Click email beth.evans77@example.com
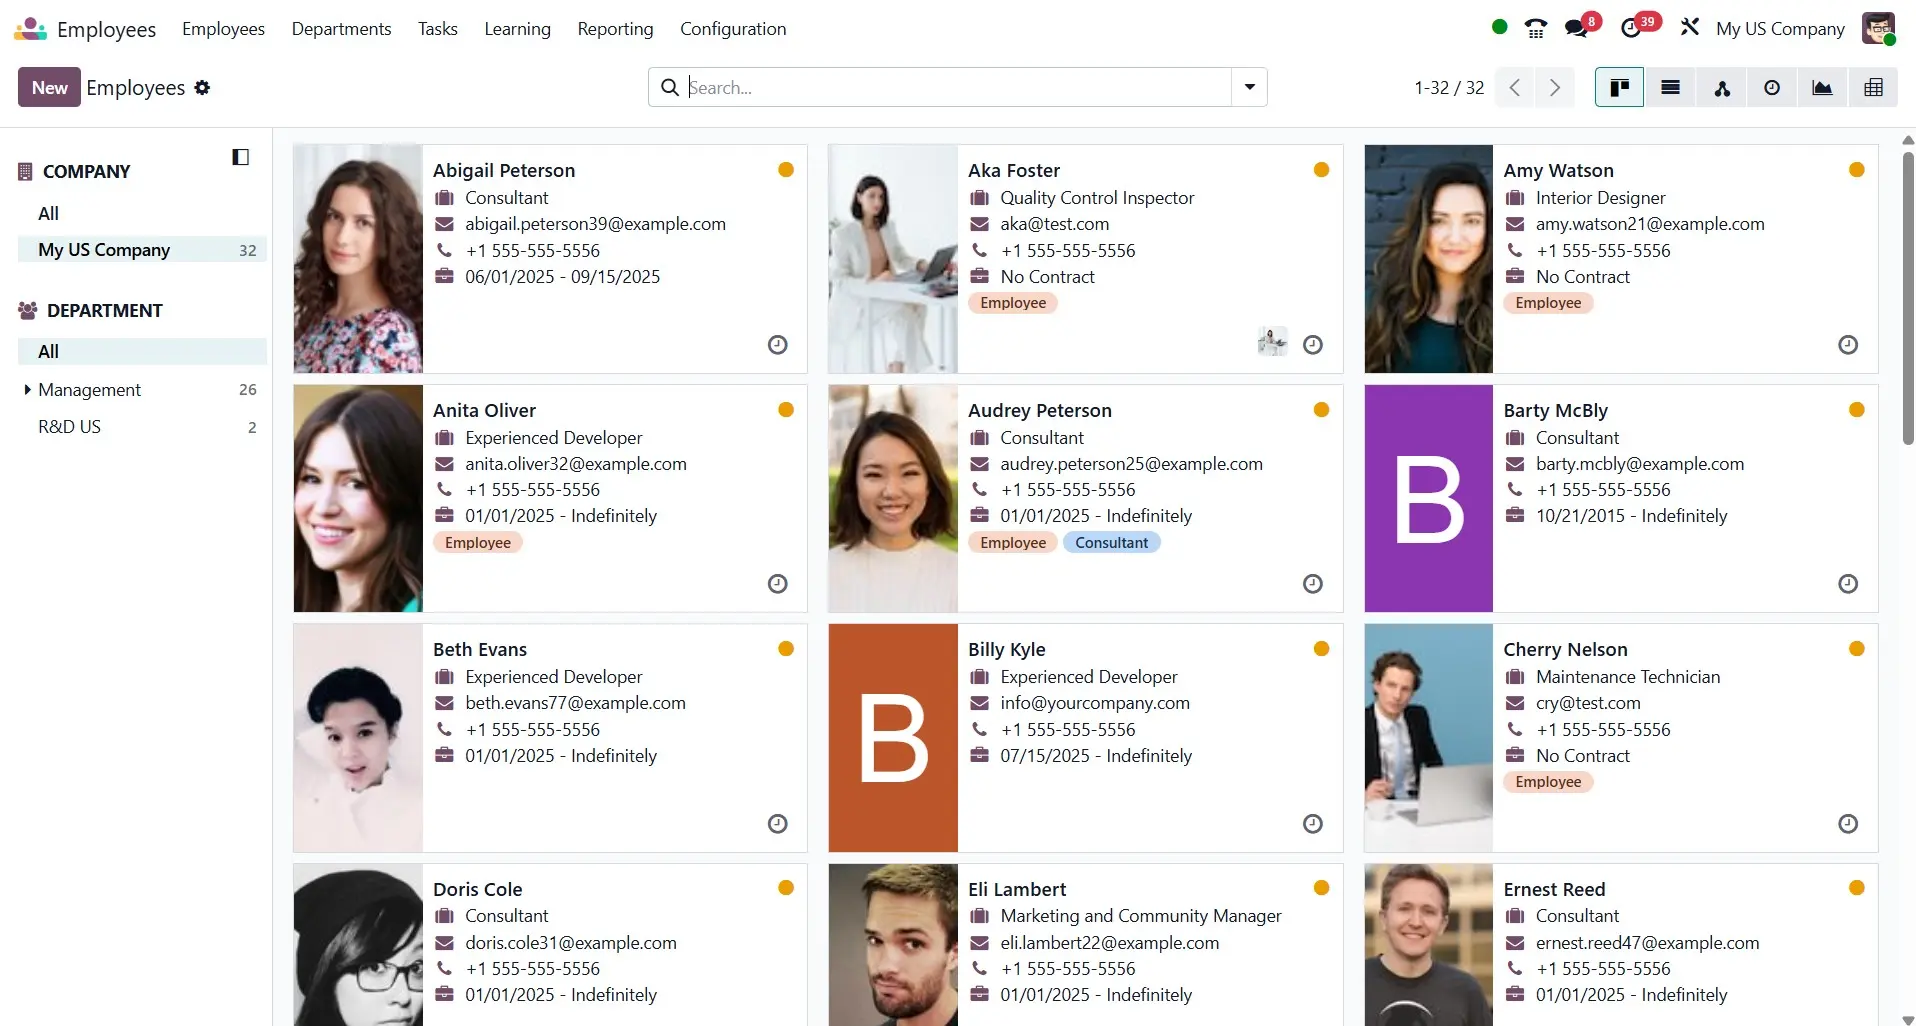Image resolution: width=1916 pixels, height=1026 pixels. click(x=575, y=703)
